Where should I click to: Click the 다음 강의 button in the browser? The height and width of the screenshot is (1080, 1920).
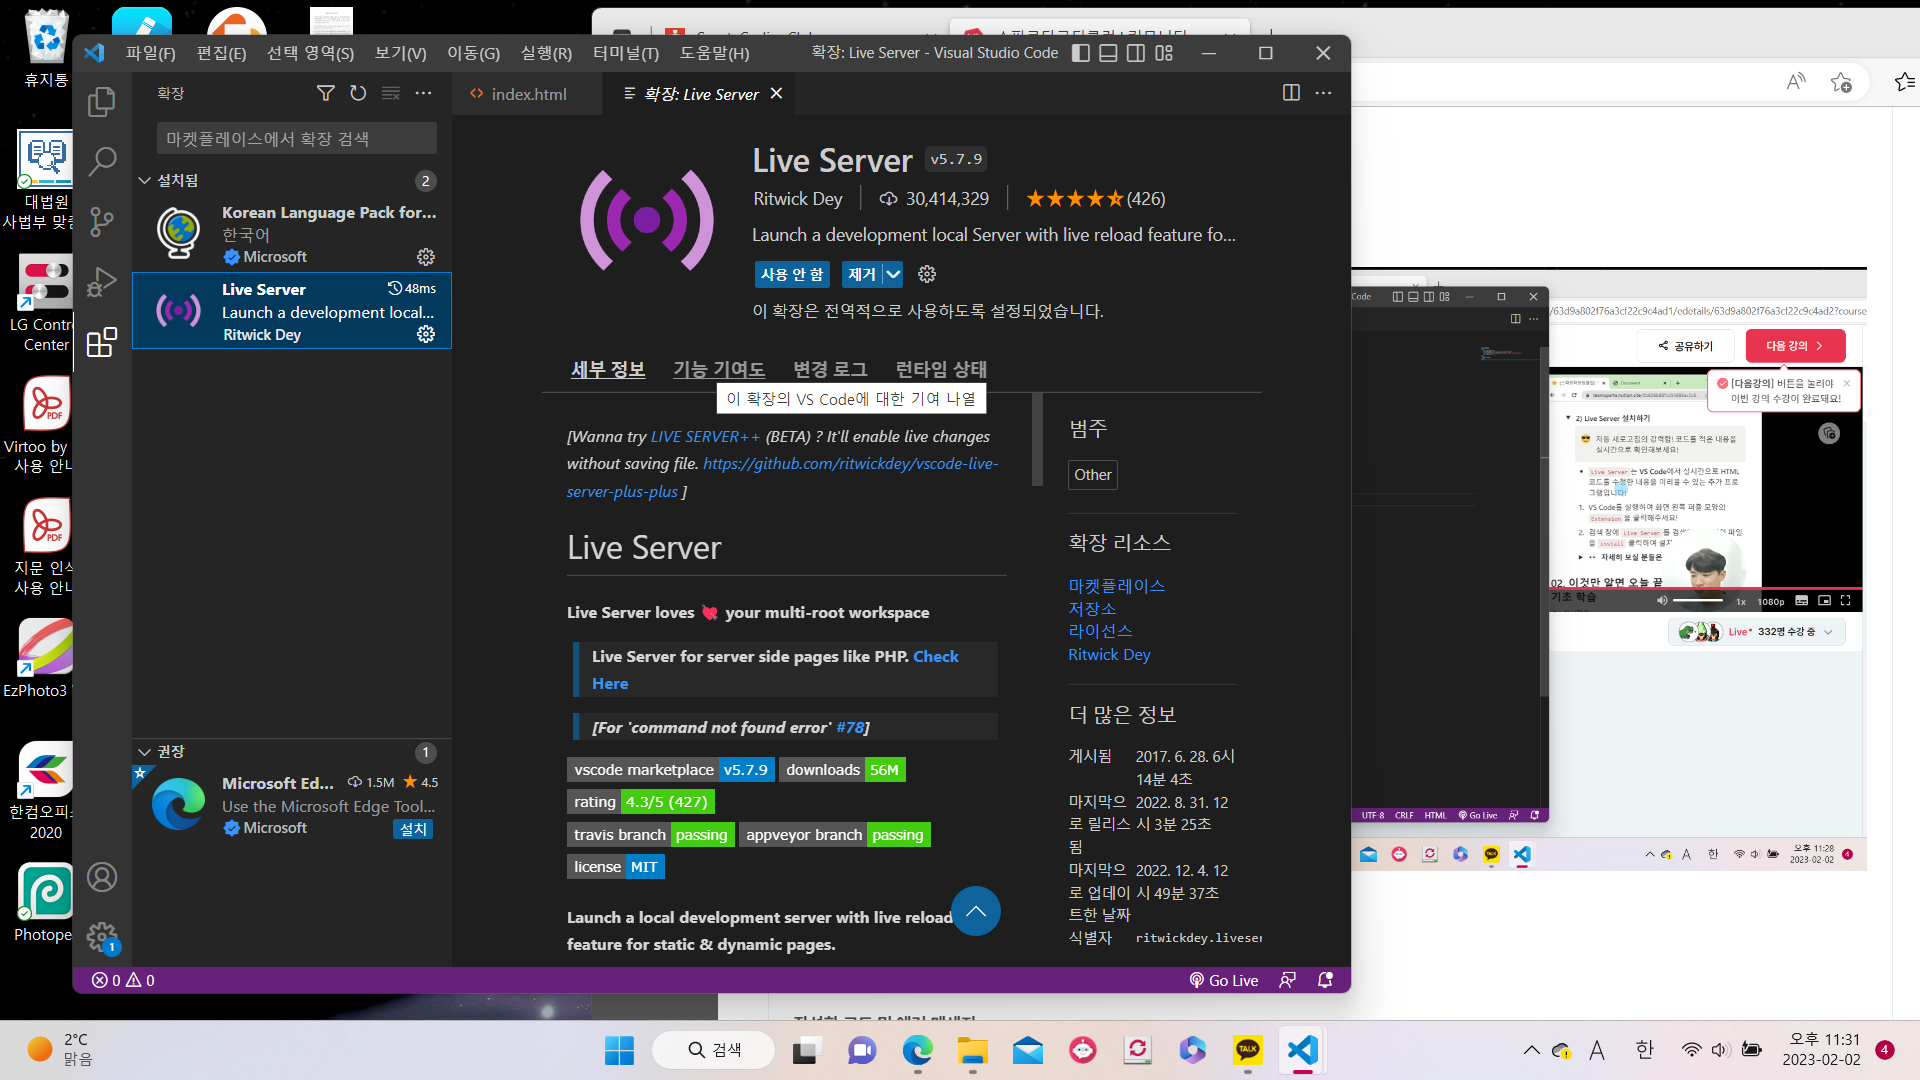click(1795, 346)
